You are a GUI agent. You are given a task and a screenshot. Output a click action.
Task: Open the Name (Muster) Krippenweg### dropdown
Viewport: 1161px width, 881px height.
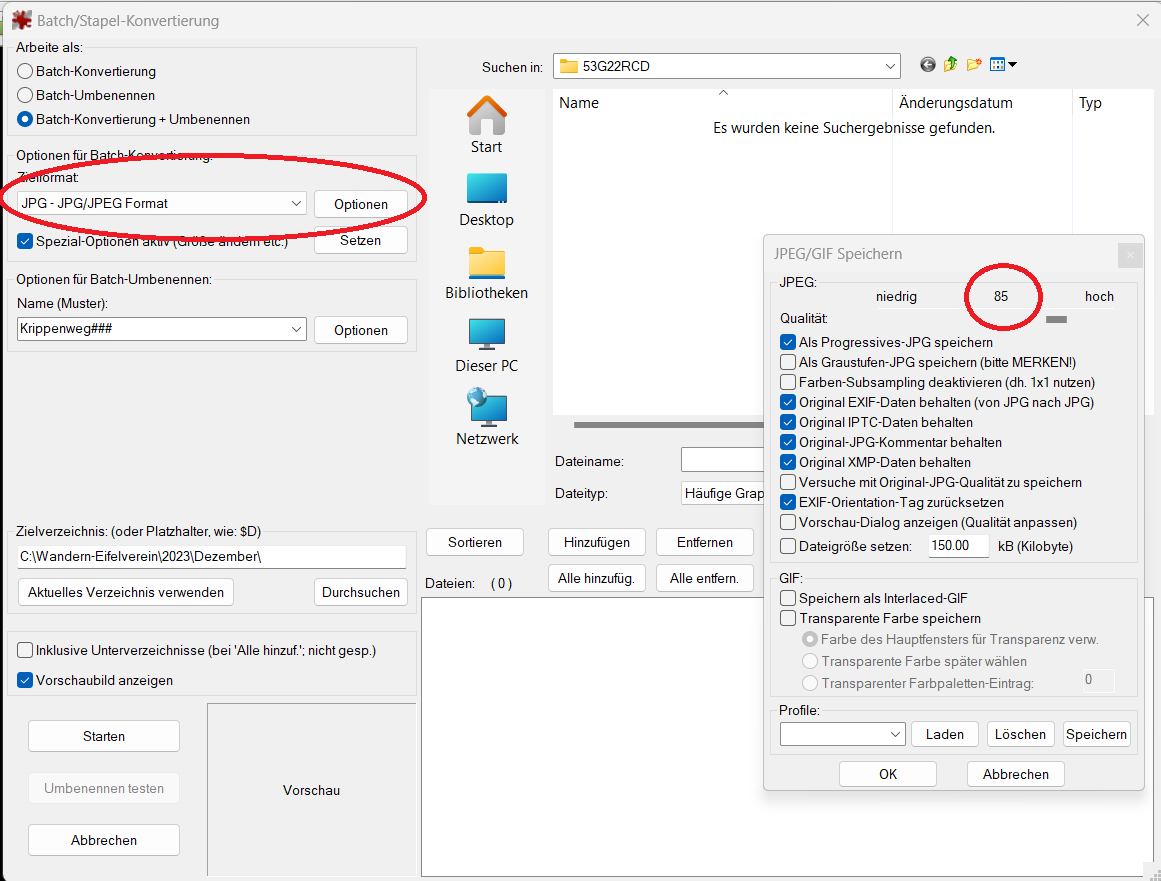pos(296,329)
